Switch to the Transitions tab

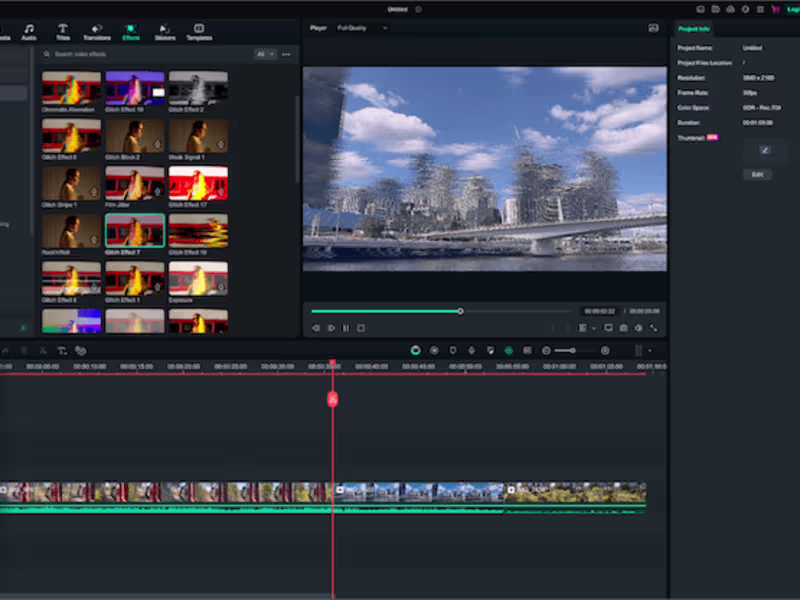[x=97, y=31]
